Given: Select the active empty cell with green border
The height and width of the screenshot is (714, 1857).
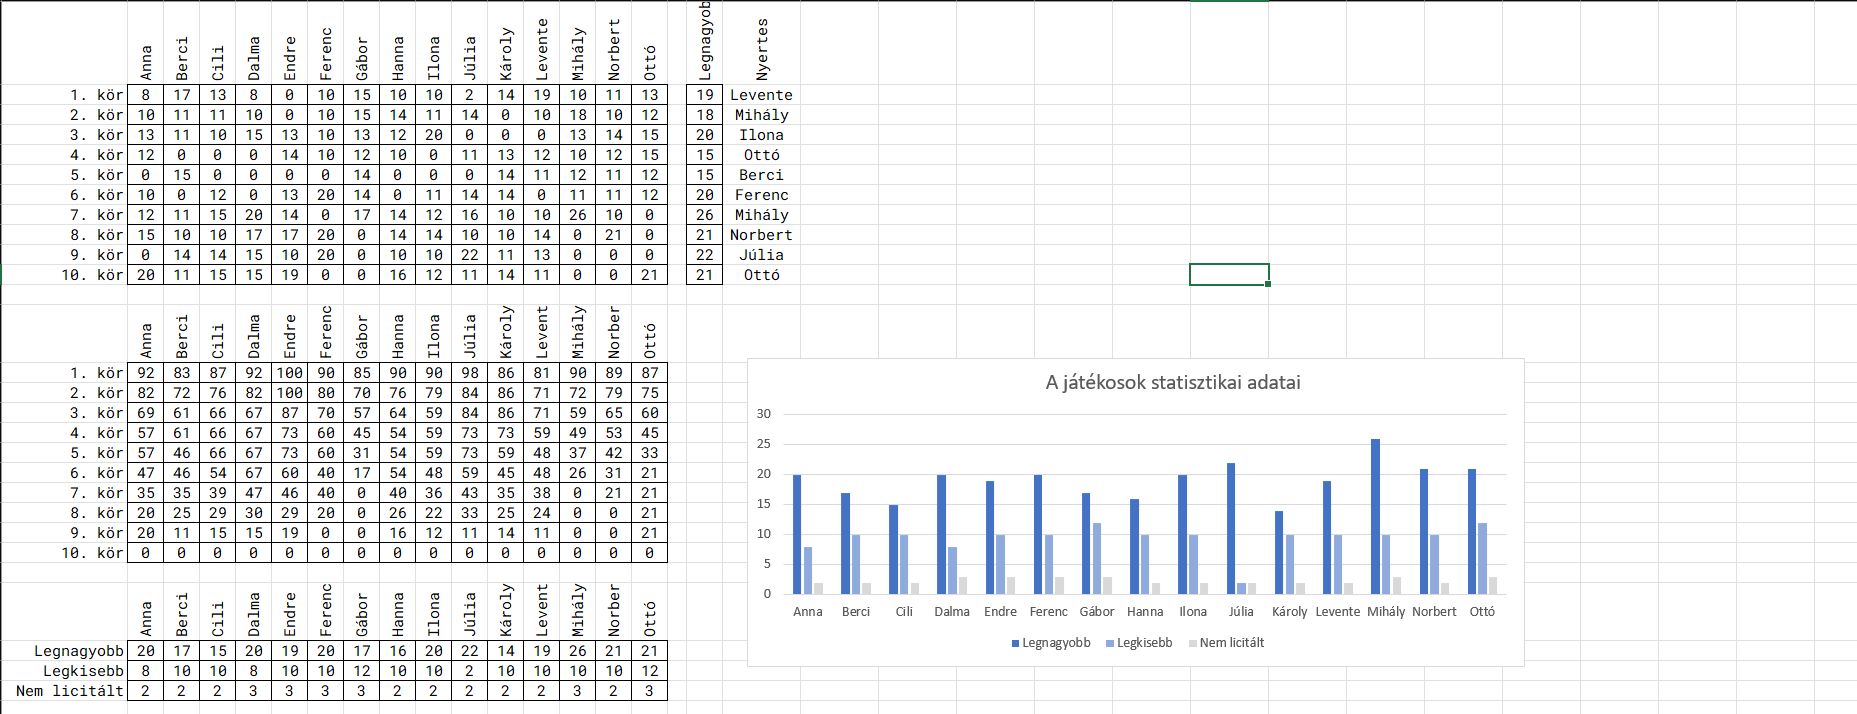Looking at the screenshot, I should pos(1229,274).
